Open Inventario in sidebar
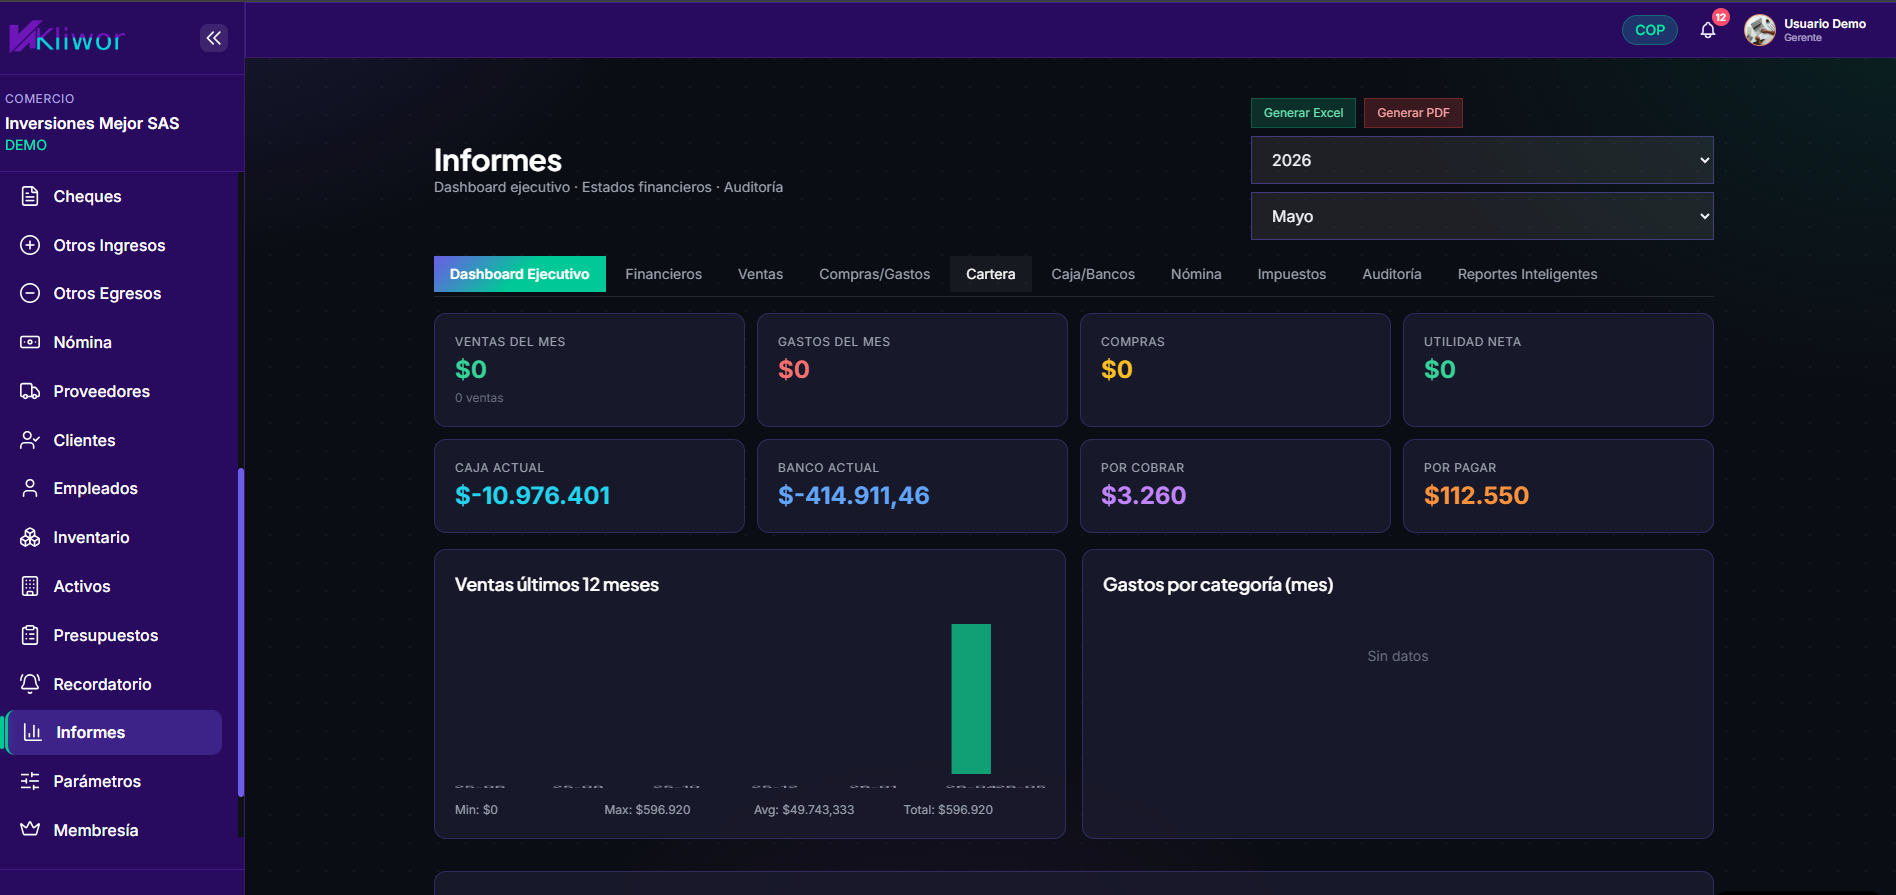 (x=113, y=537)
